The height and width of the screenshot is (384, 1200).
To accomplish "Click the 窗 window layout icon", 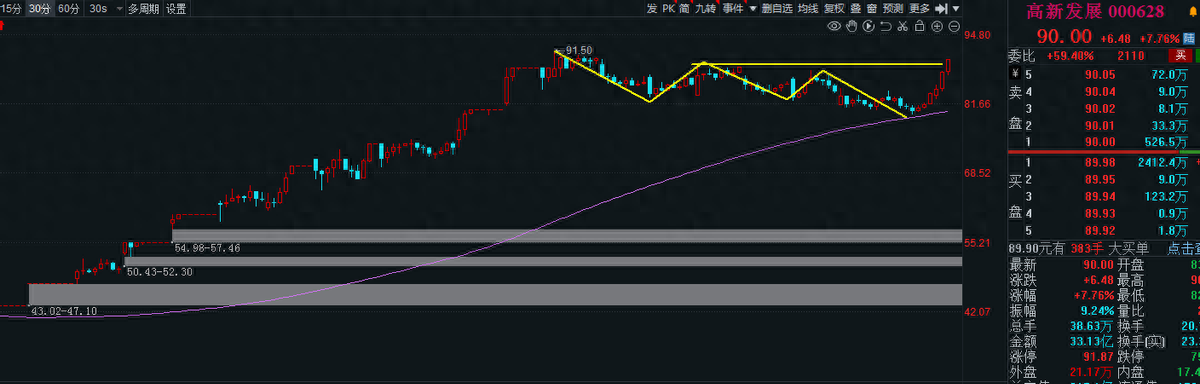I will [x=872, y=8].
